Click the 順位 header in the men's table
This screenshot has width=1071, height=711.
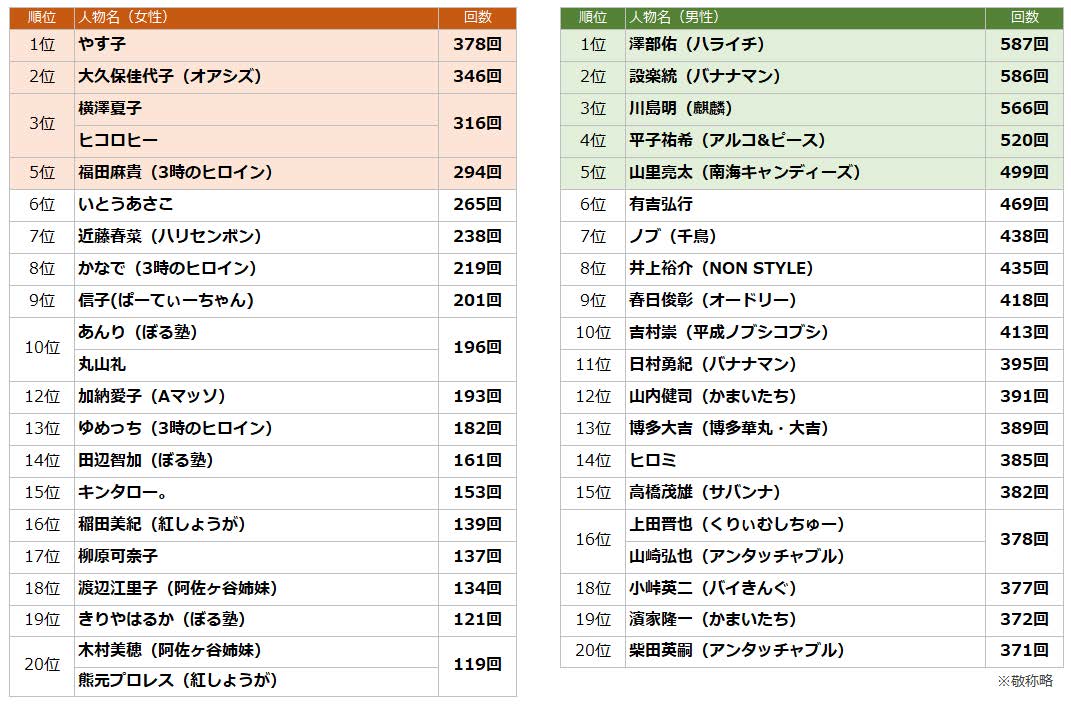point(593,18)
